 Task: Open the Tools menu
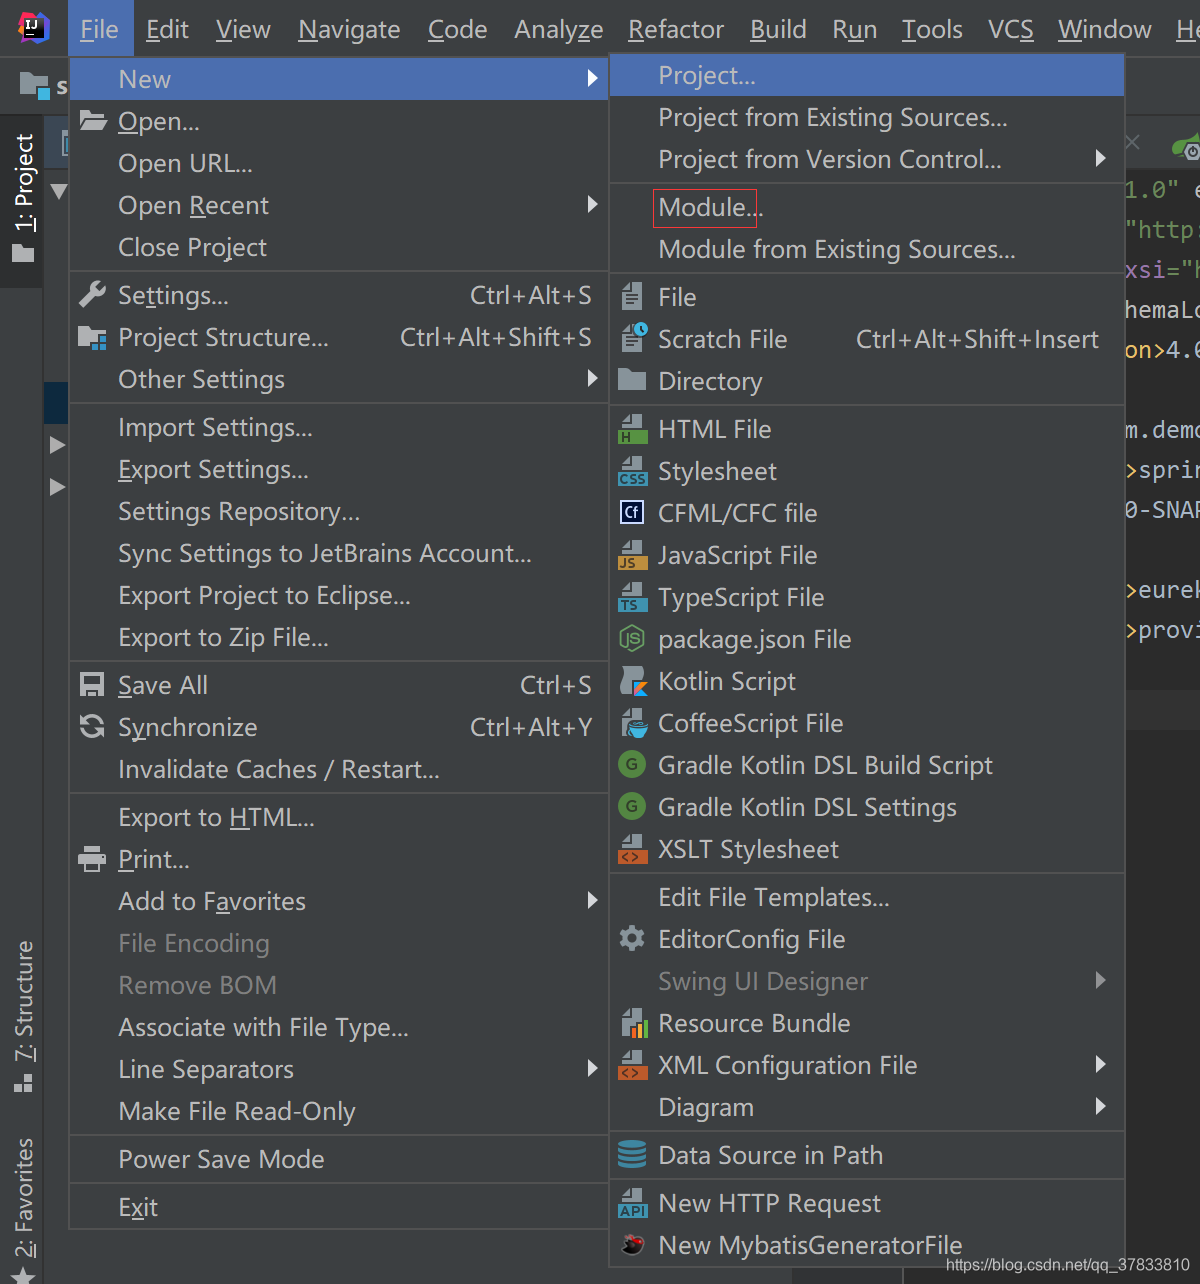pyautogui.click(x=932, y=29)
